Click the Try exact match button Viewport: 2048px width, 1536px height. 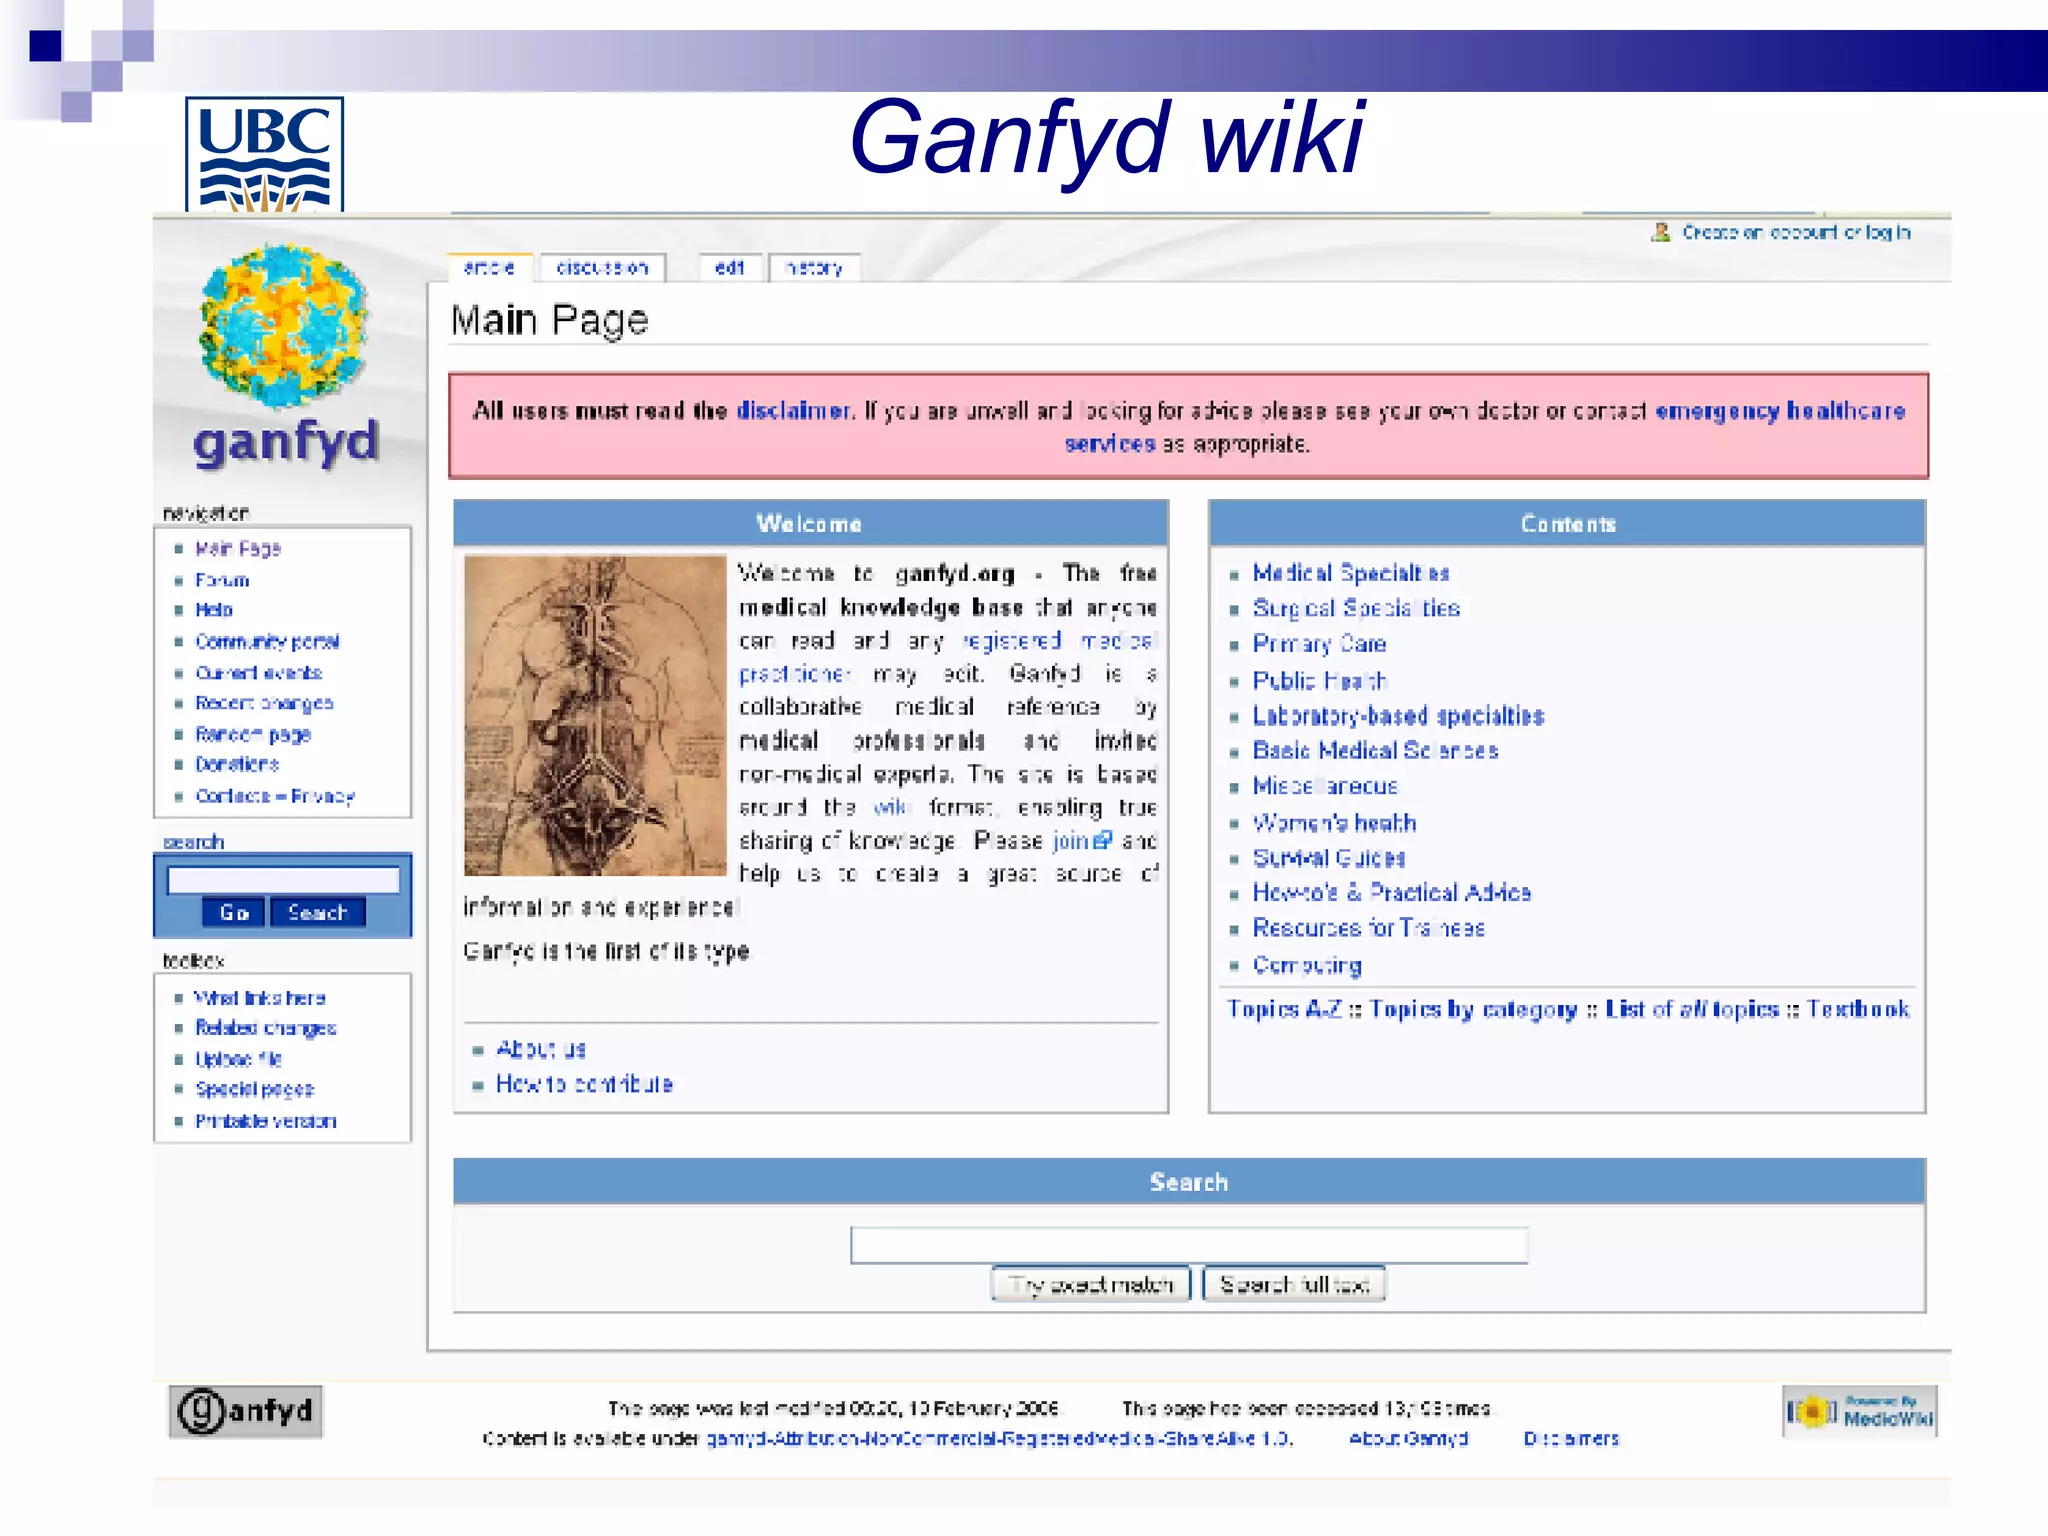tap(1091, 1284)
